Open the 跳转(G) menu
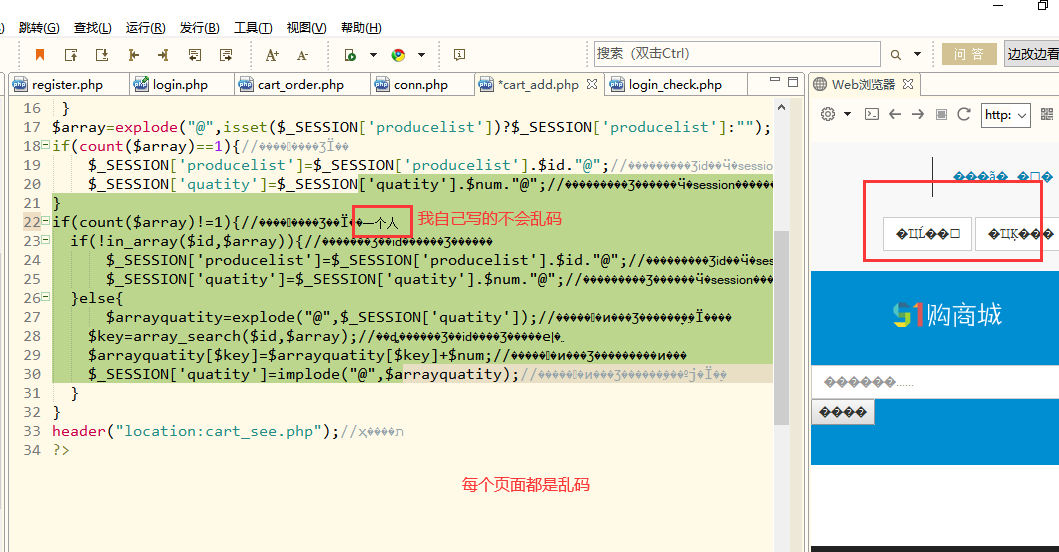The width and height of the screenshot is (1059, 552). tap(39, 28)
